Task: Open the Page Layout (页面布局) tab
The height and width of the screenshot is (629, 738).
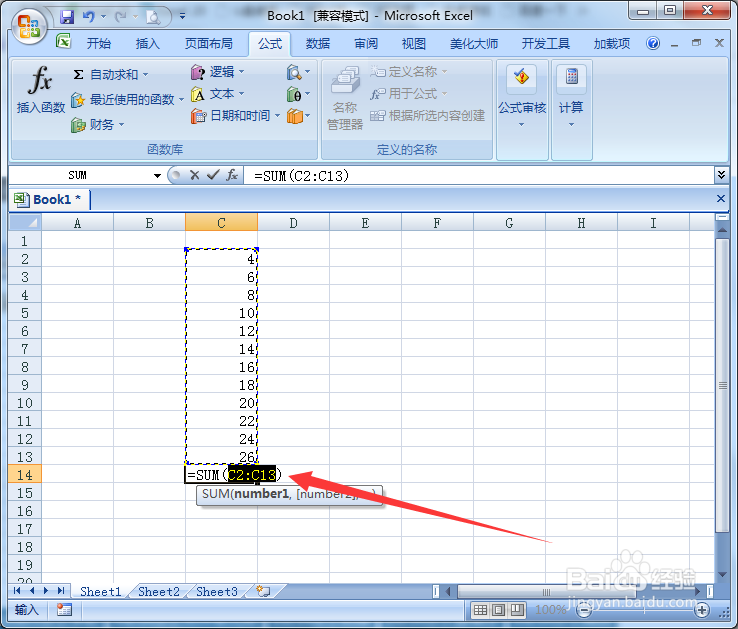Action: pos(209,44)
